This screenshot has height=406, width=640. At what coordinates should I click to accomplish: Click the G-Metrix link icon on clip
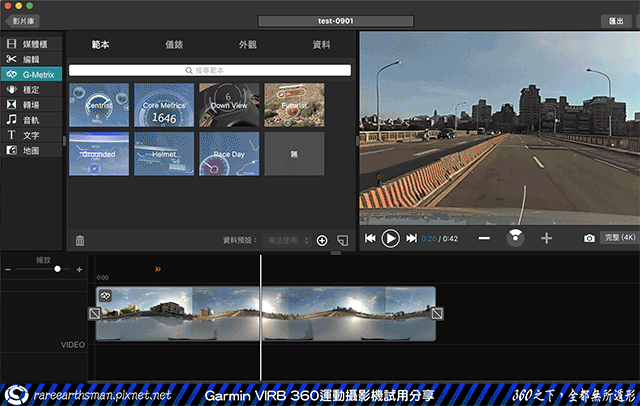click(104, 295)
